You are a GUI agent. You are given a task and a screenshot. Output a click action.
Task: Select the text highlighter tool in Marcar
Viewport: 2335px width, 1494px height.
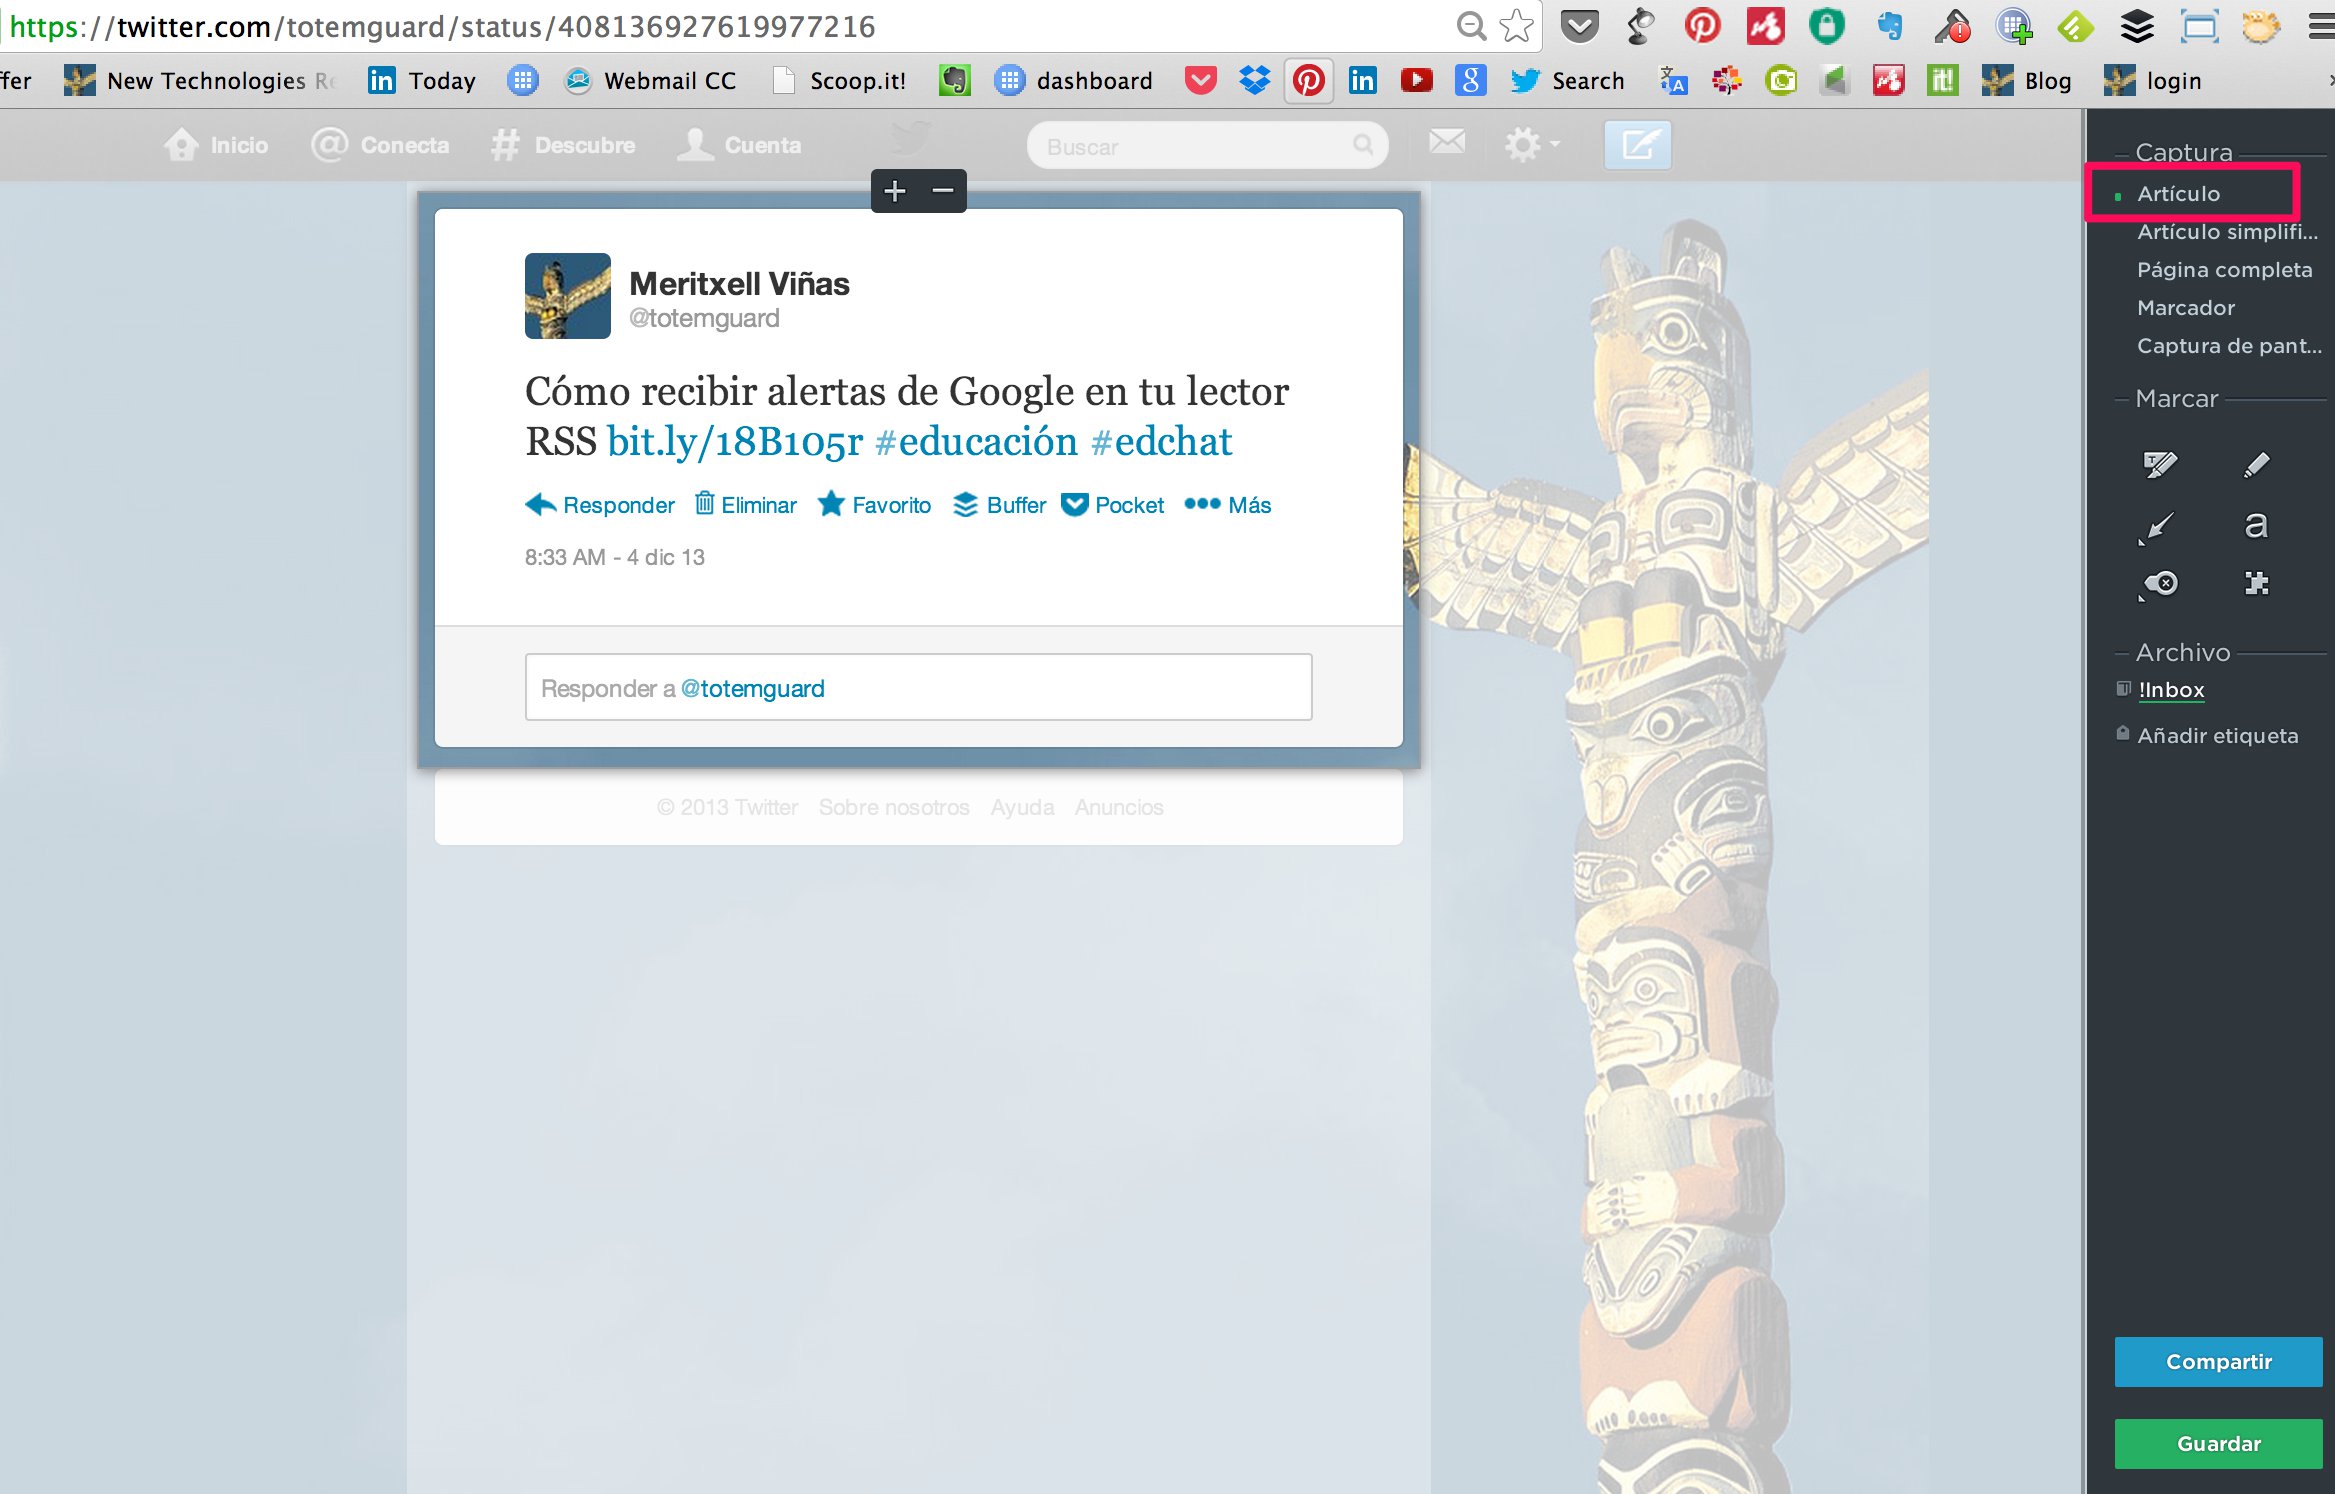pyautogui.click(x=2160, y=464)
